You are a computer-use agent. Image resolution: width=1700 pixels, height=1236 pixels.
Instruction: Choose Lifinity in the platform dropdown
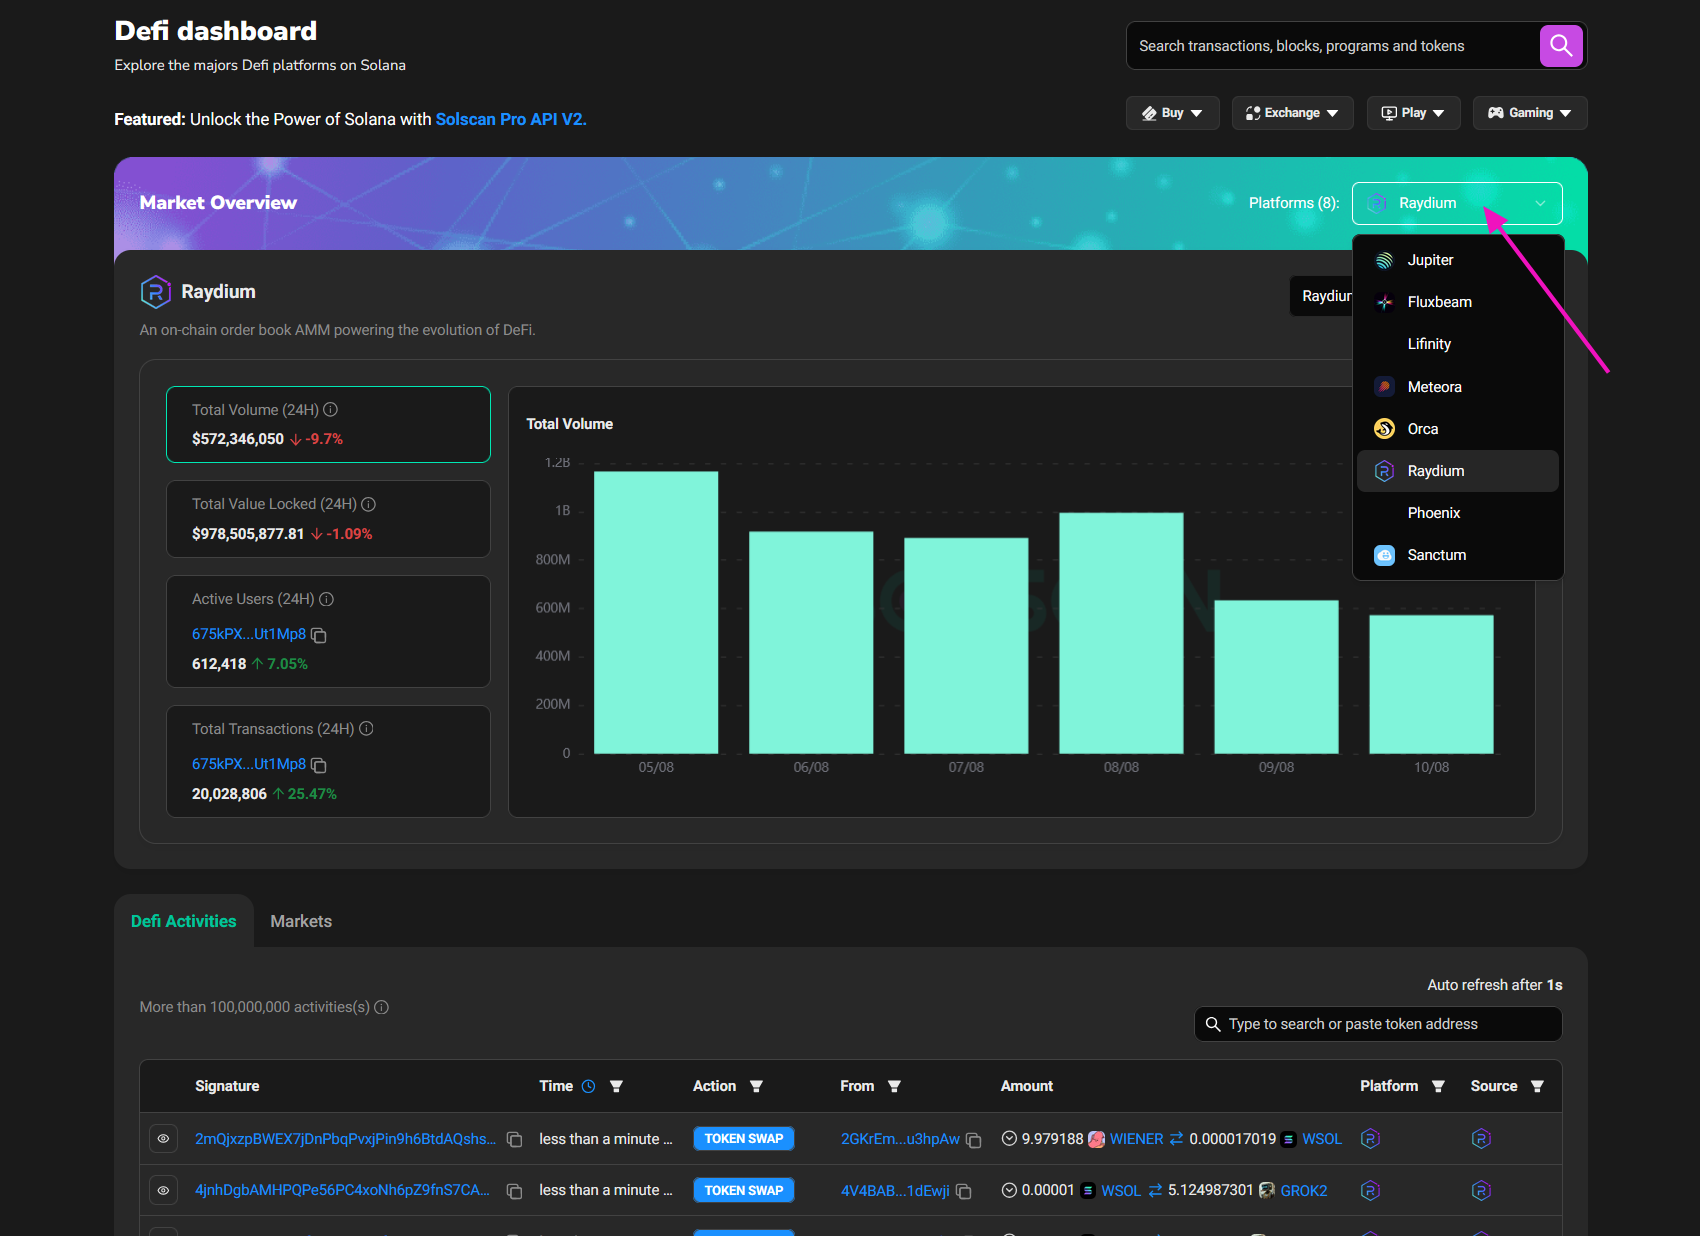[1458, 344]
